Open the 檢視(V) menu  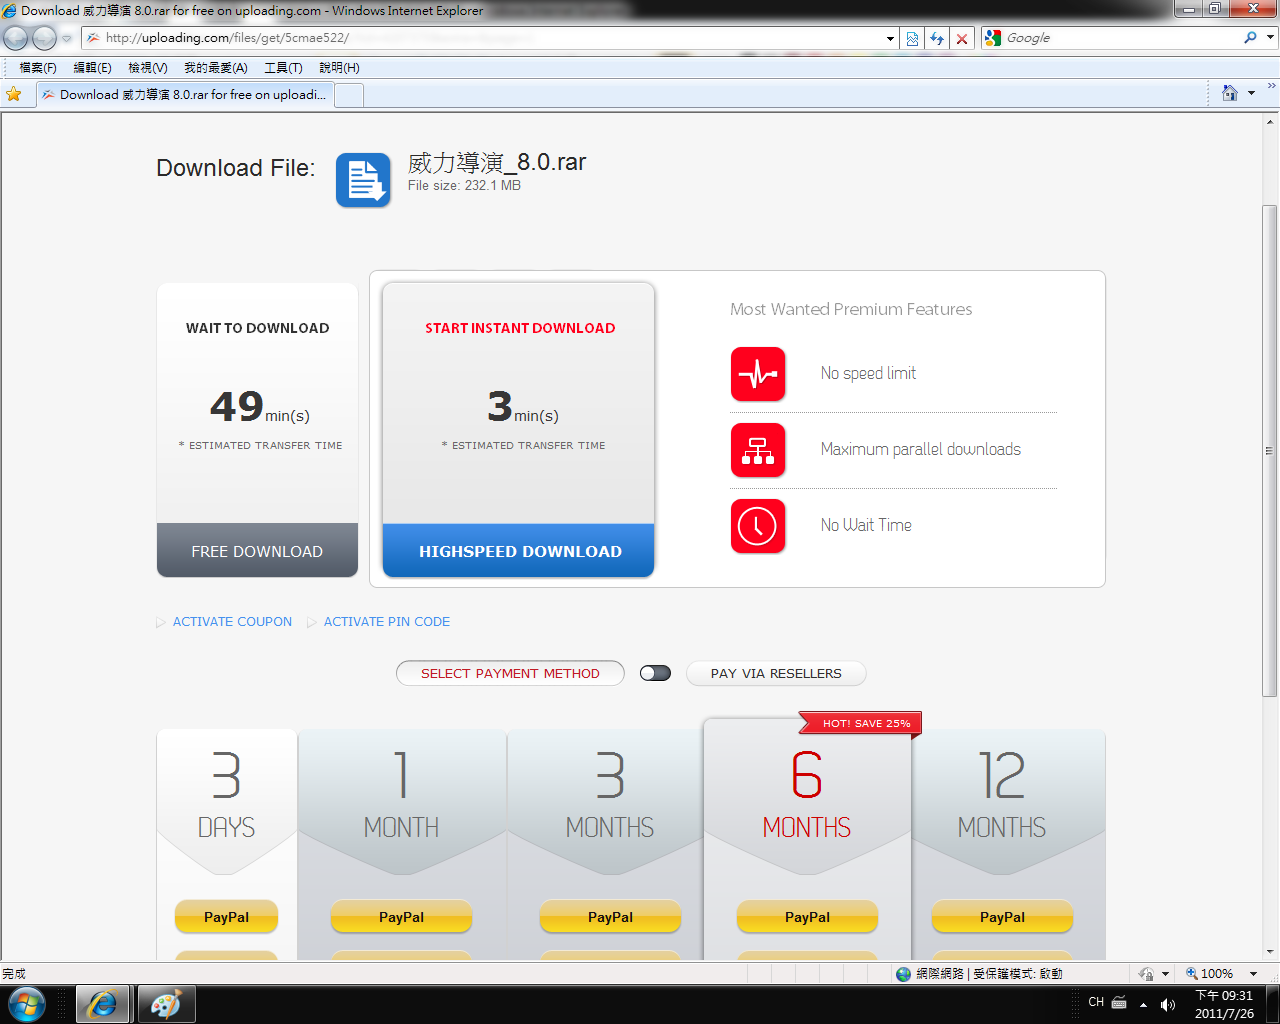tap(148, 68)
